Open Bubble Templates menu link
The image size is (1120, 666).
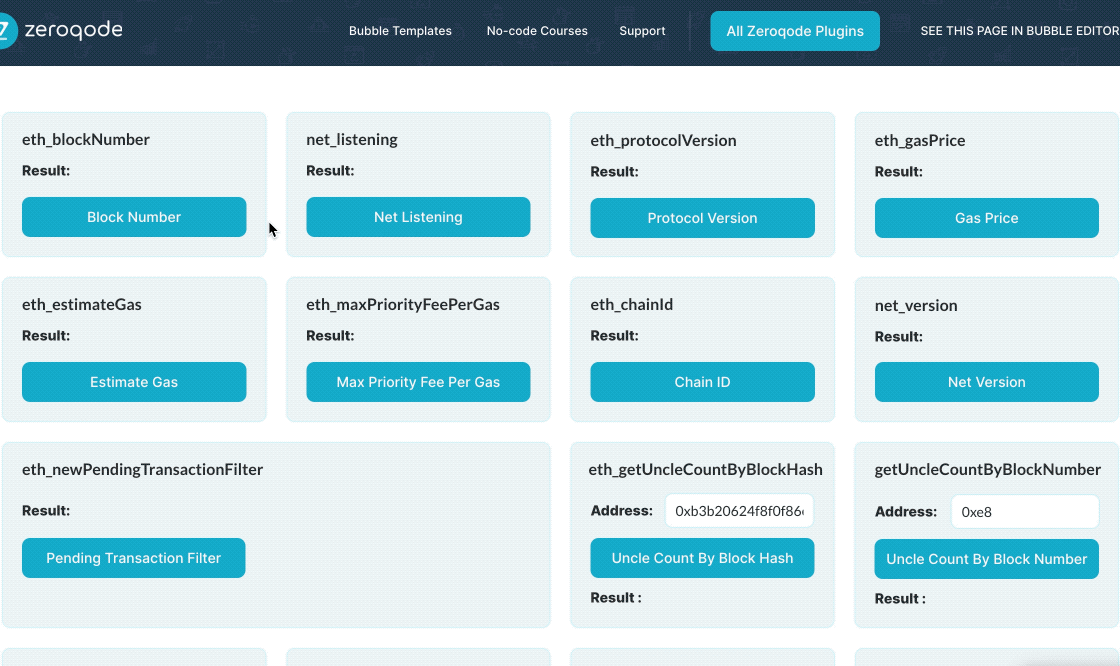(400, 31)
